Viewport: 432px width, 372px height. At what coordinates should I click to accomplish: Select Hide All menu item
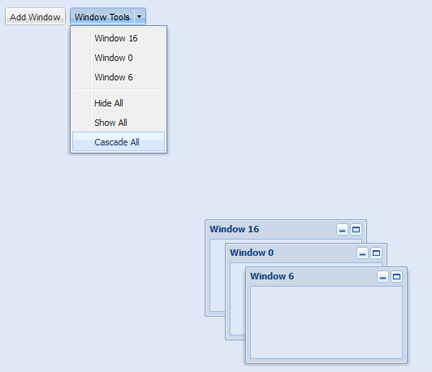click(x=118, y=103)
